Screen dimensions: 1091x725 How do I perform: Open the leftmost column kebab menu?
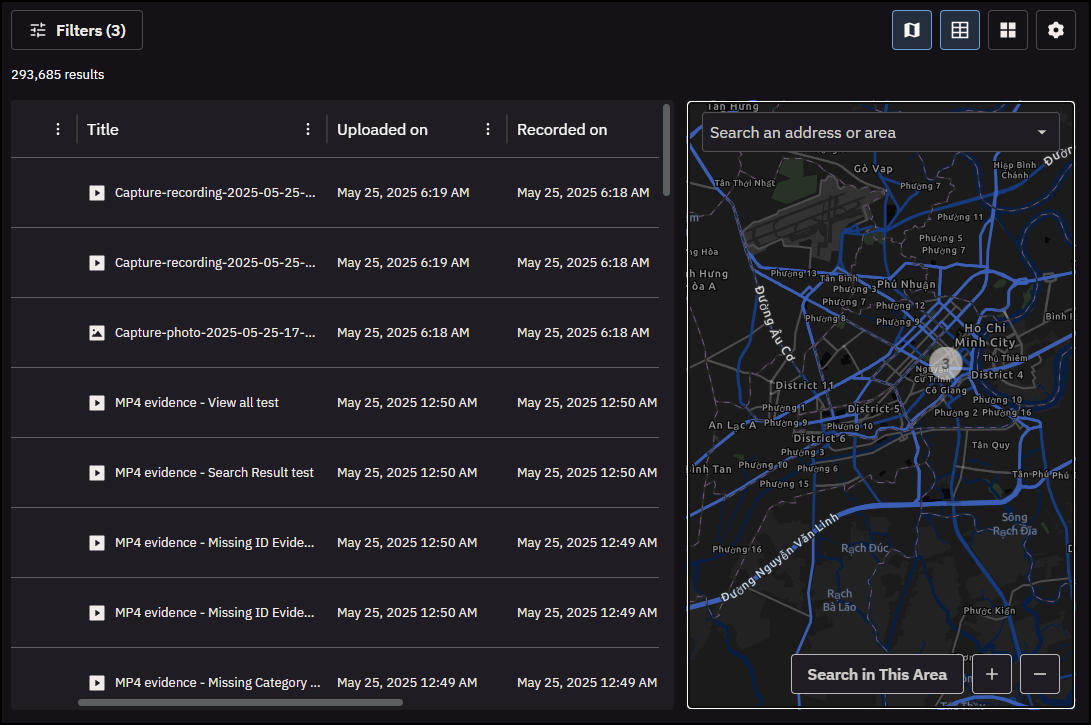pos(58,129)
